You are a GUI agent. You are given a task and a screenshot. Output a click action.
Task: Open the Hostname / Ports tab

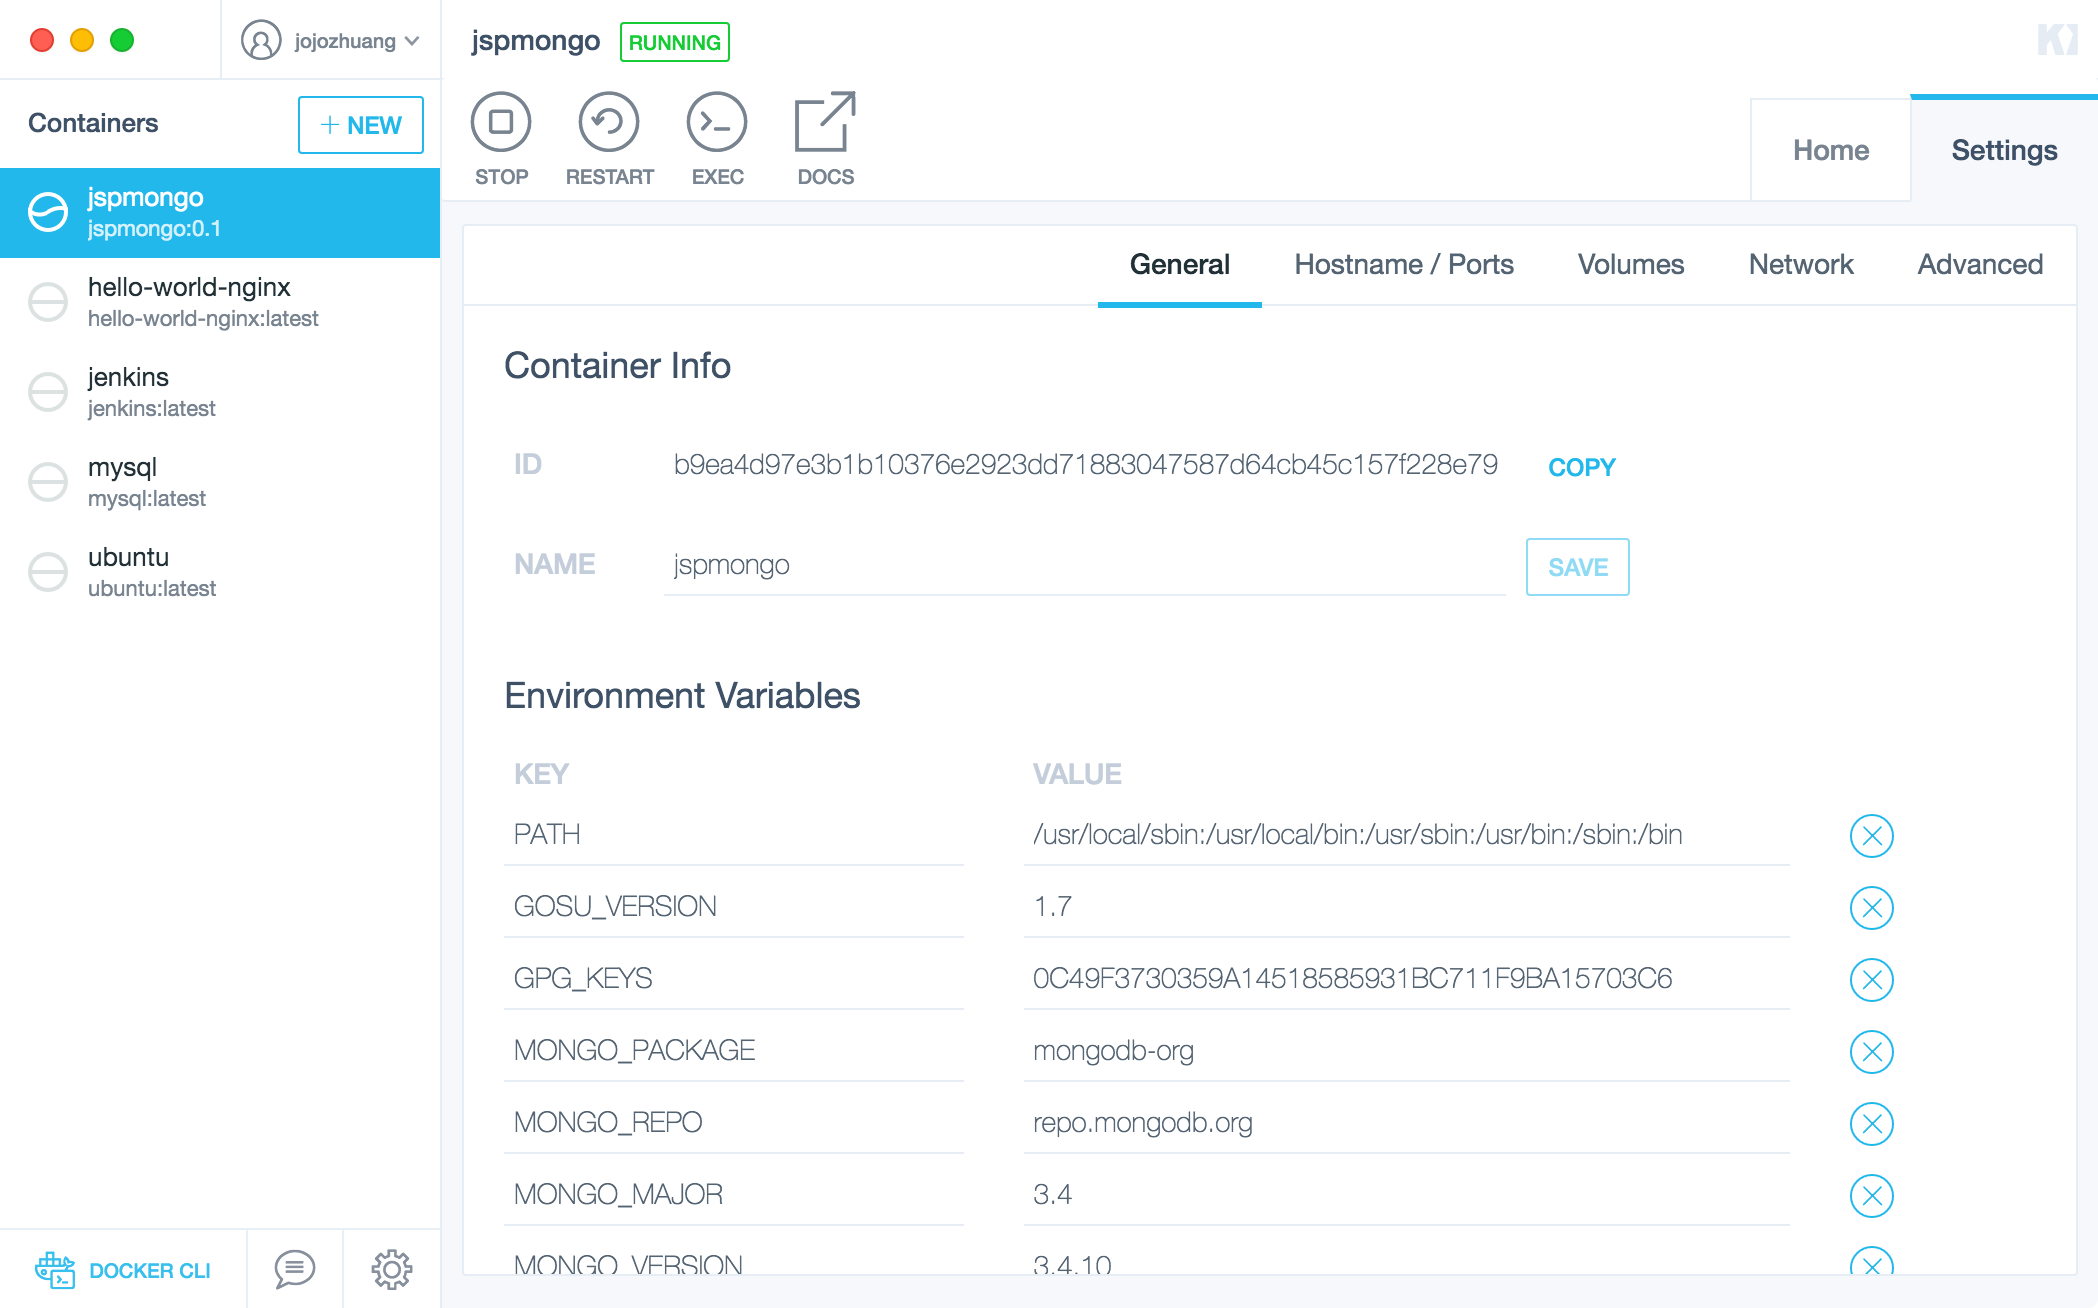[1404, 264]
